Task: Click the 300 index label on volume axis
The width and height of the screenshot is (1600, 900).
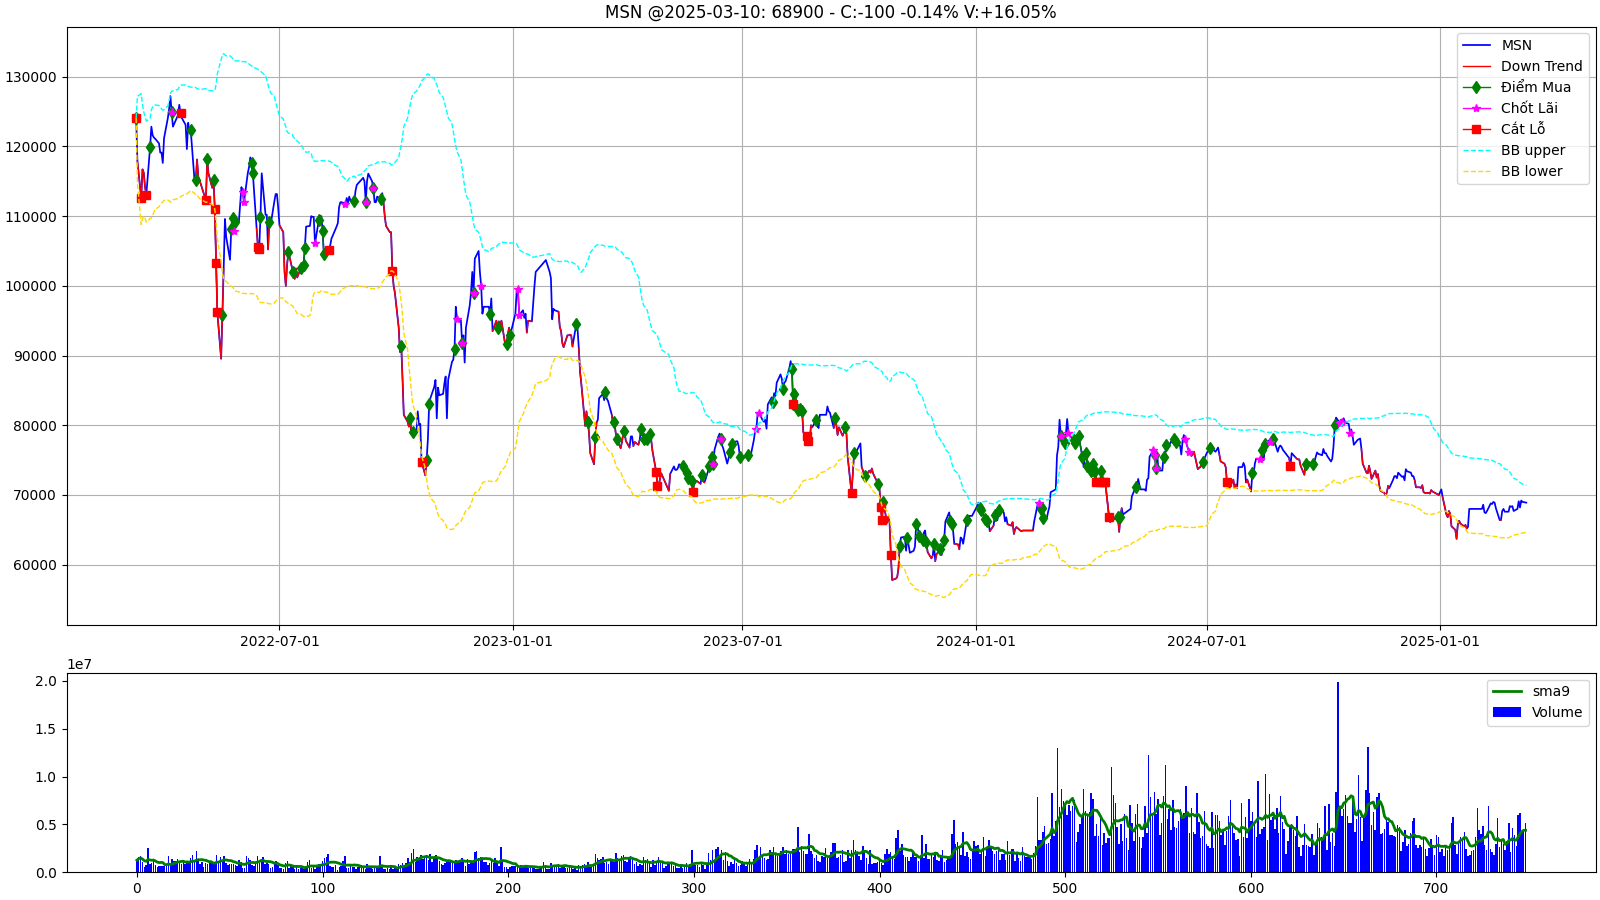Action: (693, 888)
